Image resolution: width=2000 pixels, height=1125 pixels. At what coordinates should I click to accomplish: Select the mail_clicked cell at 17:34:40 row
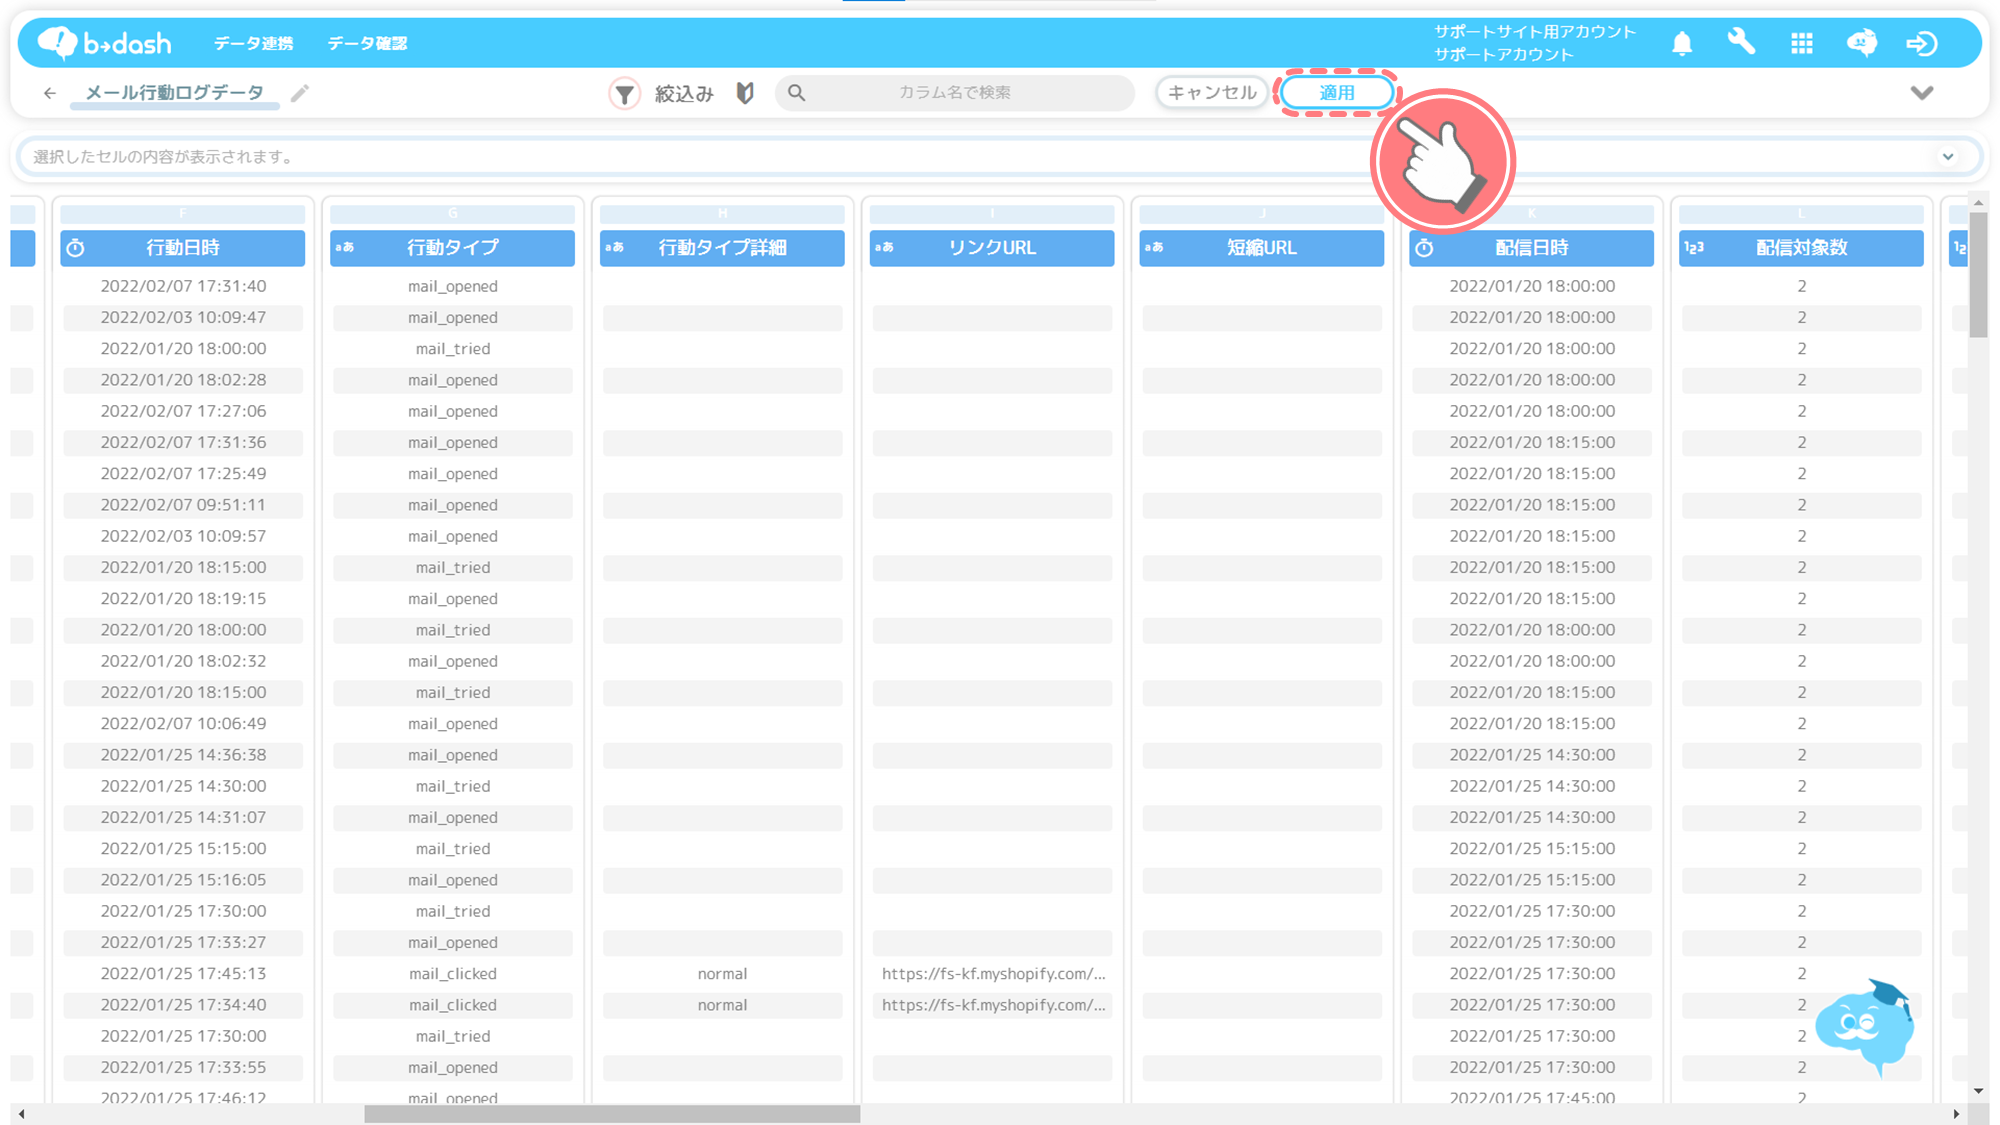click(x=453, y=1005)
